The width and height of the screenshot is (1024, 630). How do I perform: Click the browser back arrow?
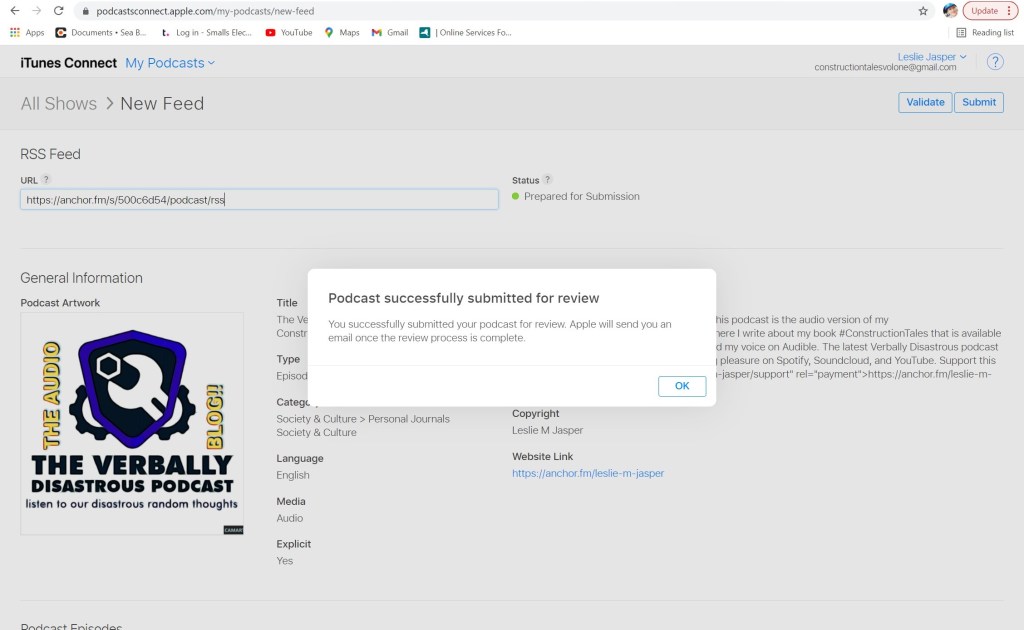[x=14, y=11]
